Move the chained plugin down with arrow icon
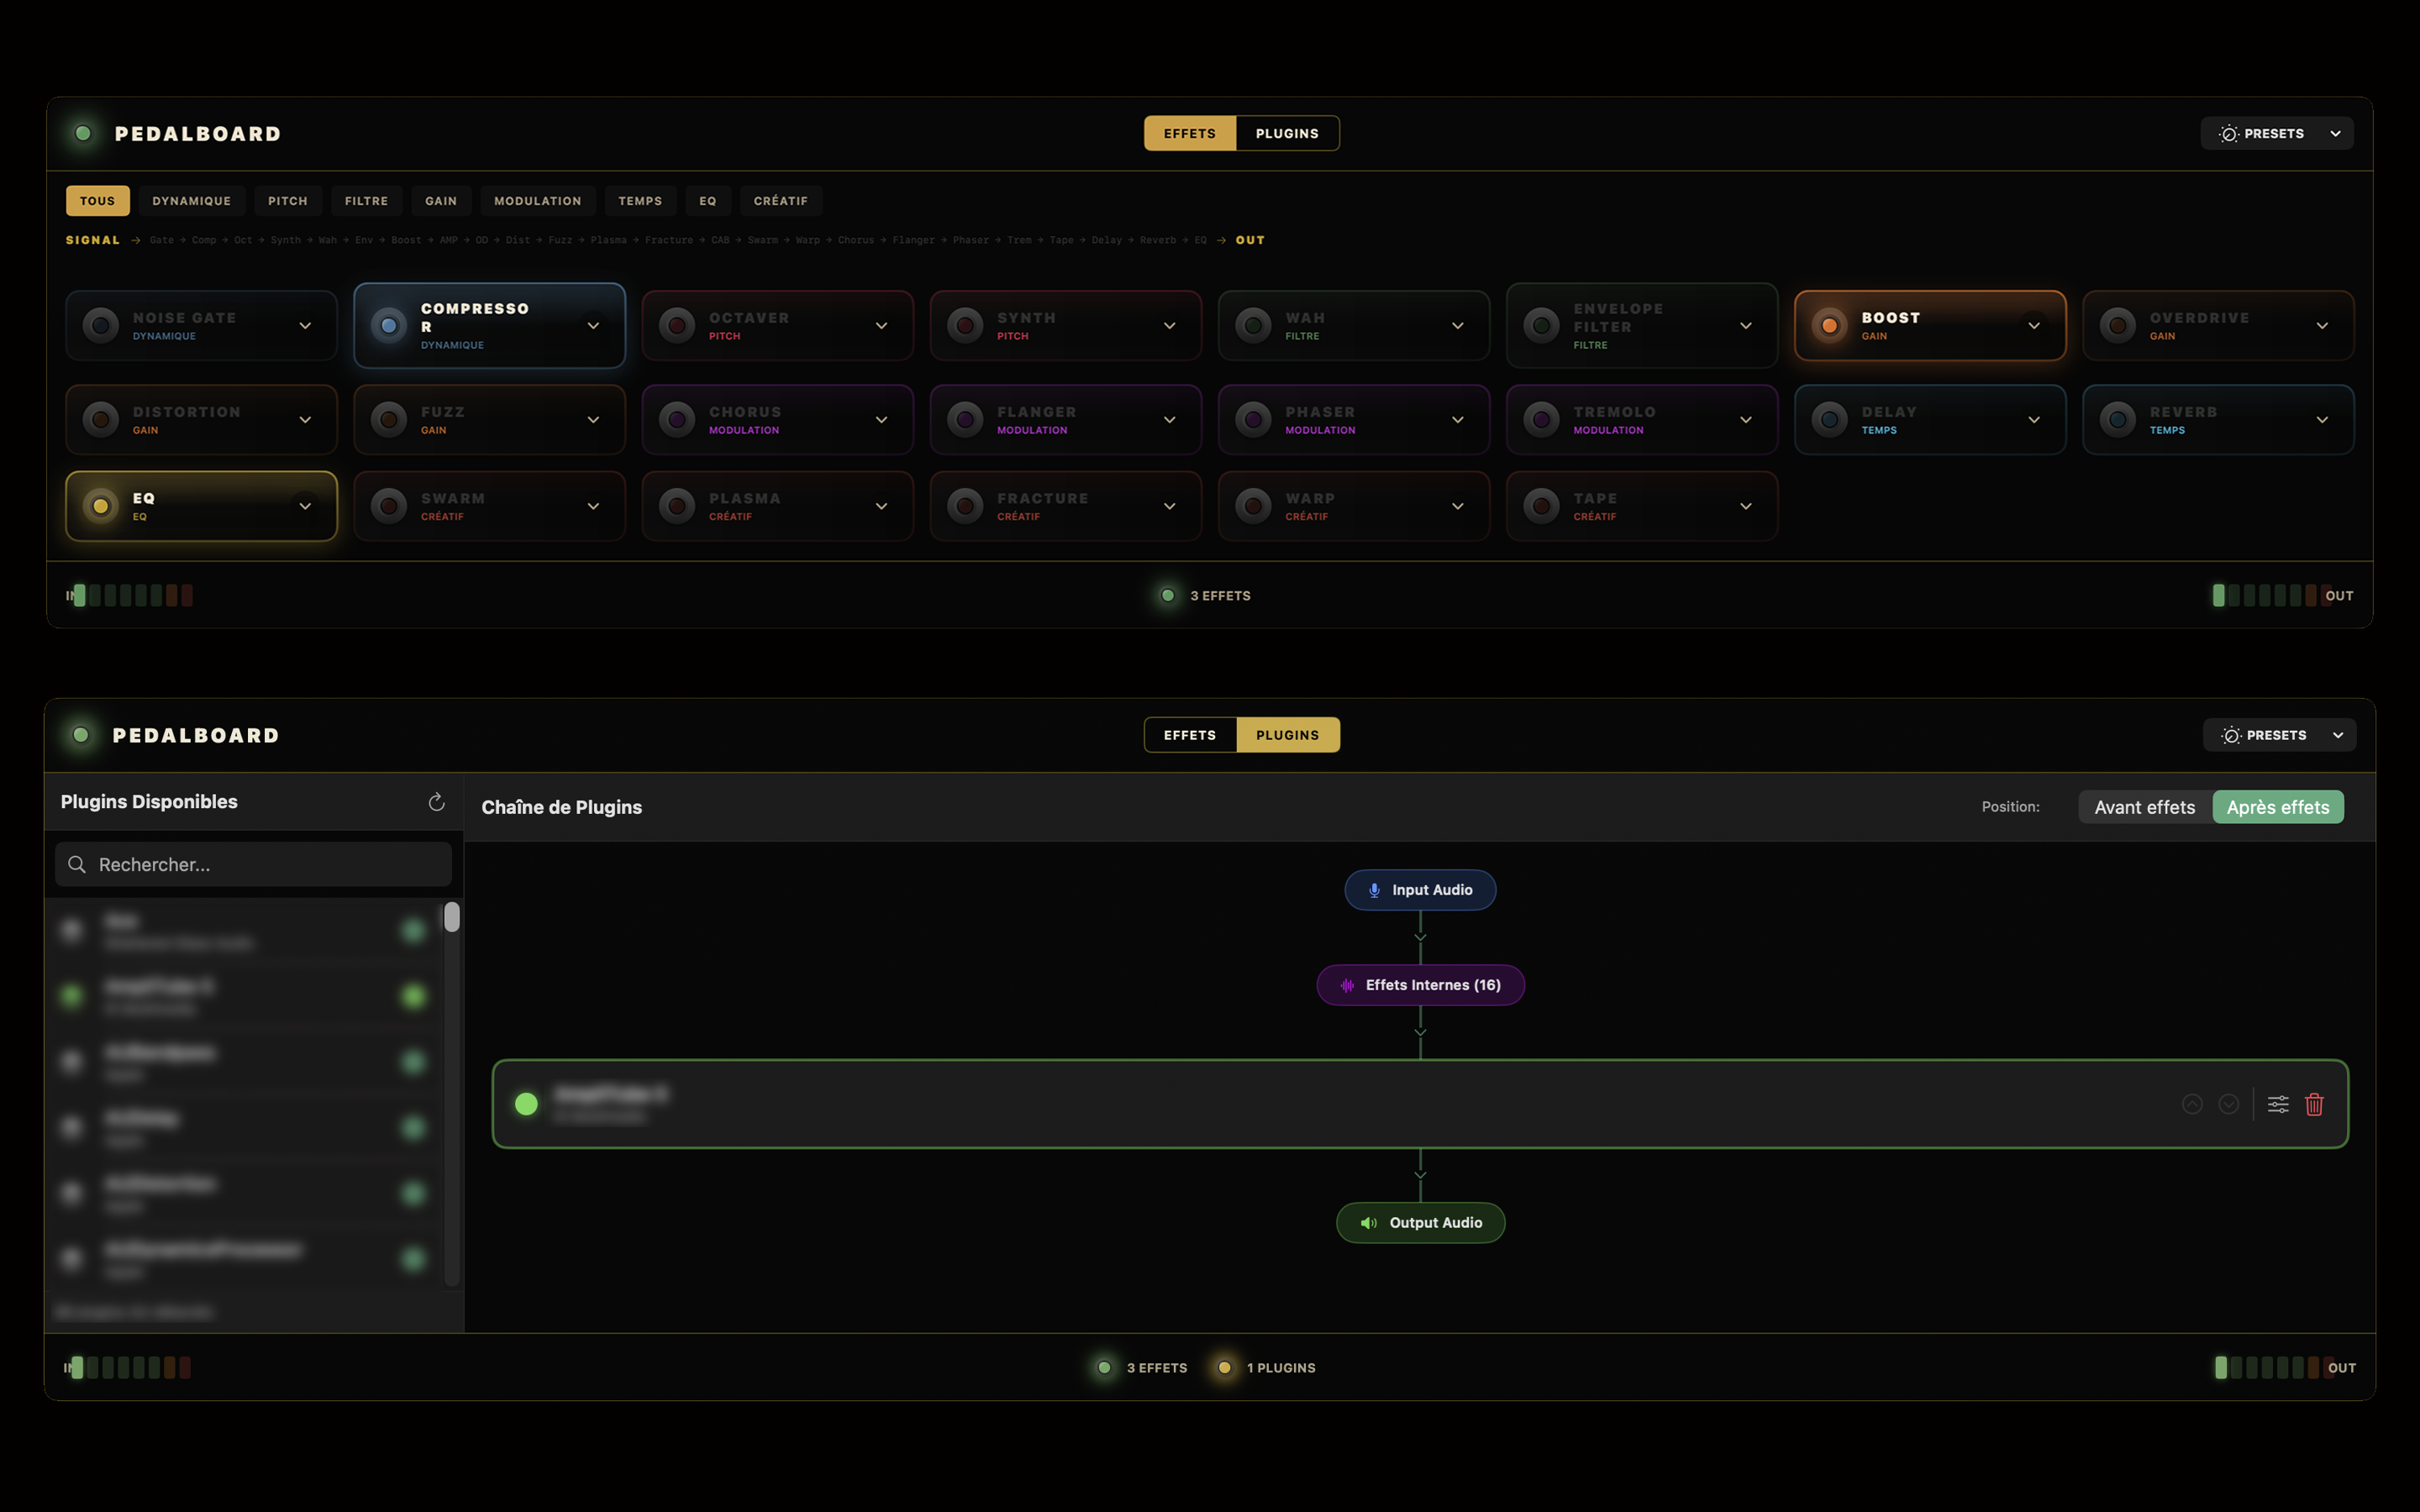 [2229, 1104]
